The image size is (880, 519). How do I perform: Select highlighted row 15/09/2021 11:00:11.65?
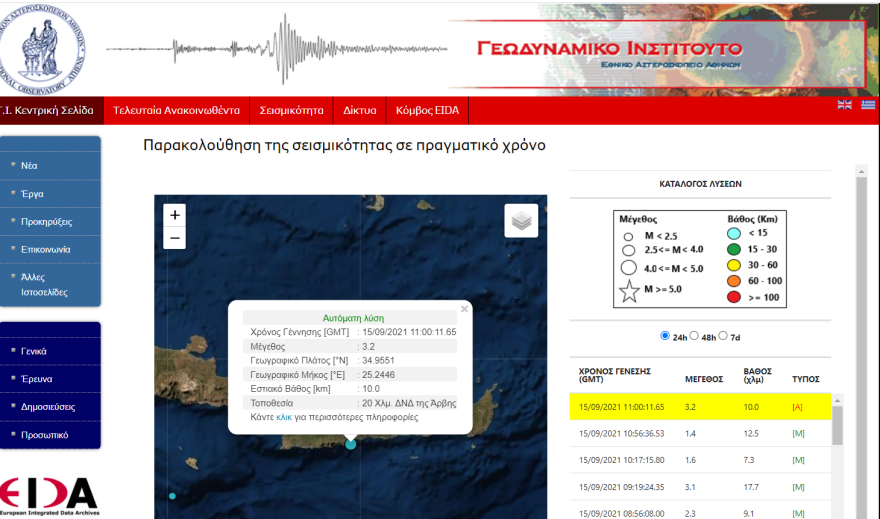[x=700, y=407]
